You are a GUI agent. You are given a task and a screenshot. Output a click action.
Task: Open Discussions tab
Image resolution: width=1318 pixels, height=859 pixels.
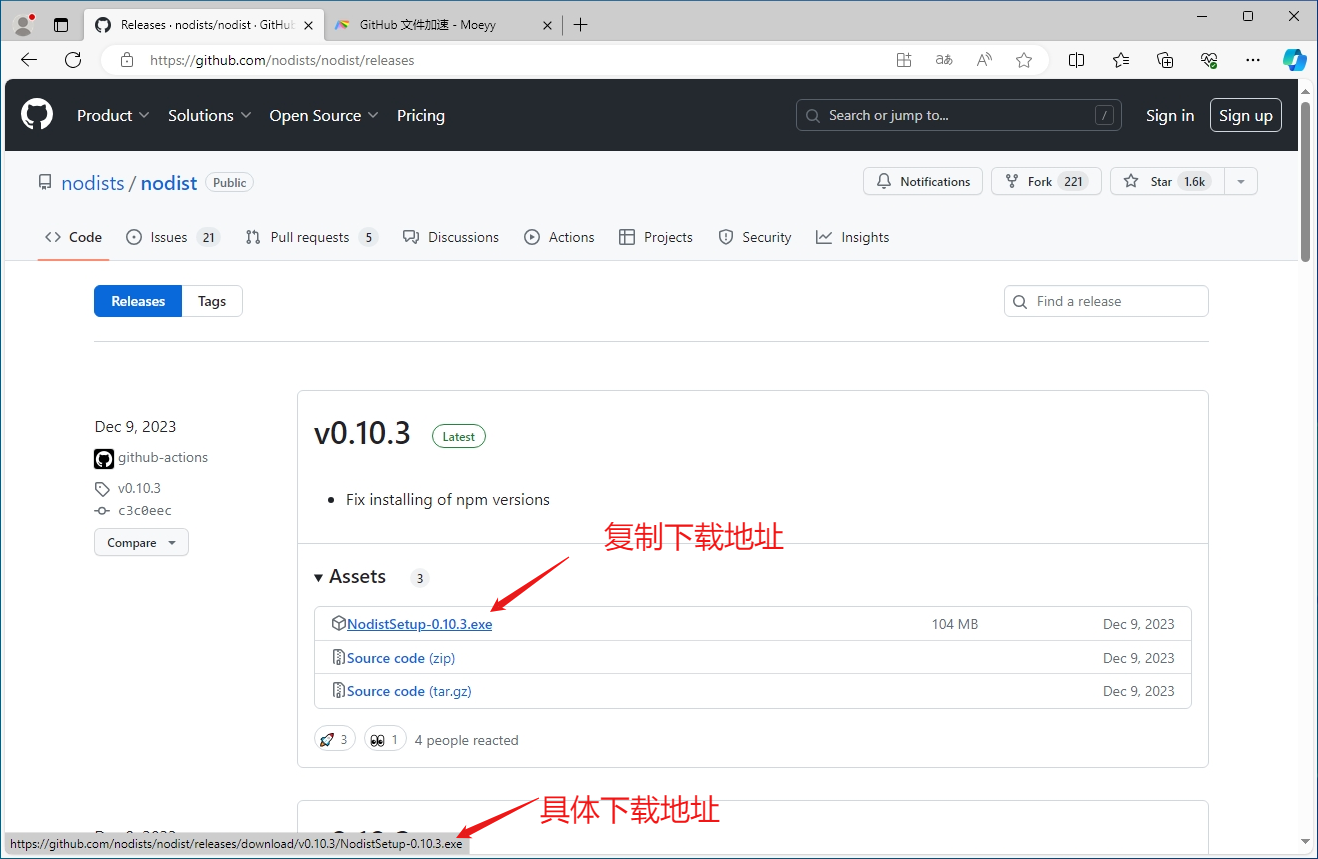(450, 237)
